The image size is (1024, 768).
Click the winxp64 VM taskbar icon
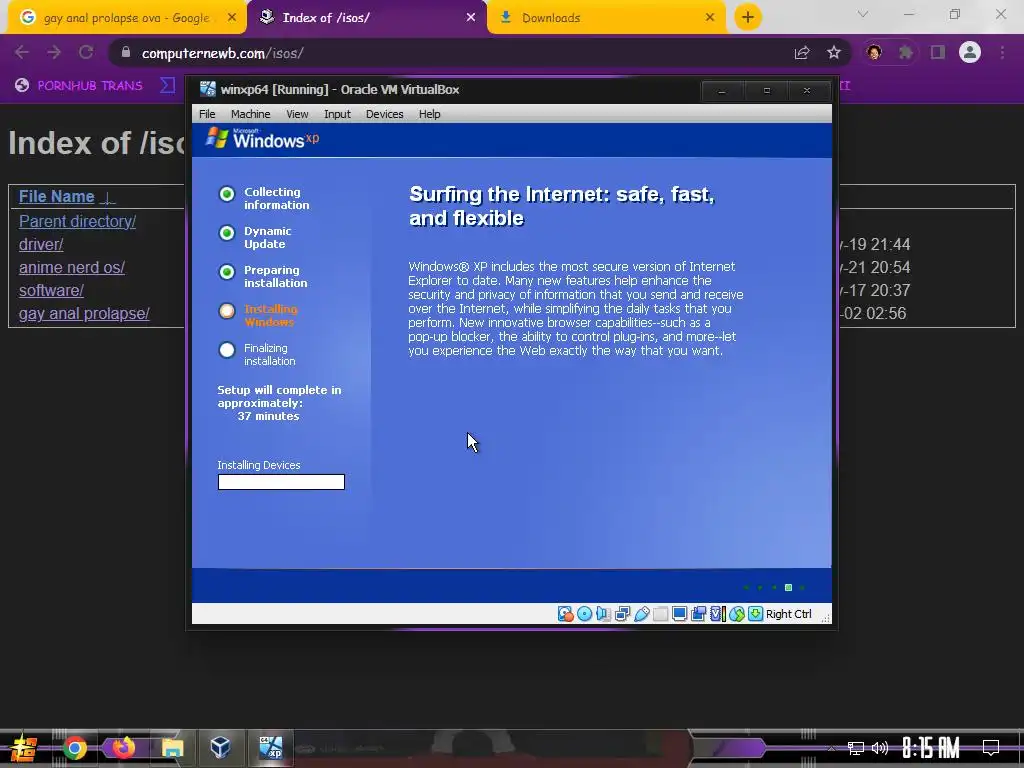pos(270,748)
